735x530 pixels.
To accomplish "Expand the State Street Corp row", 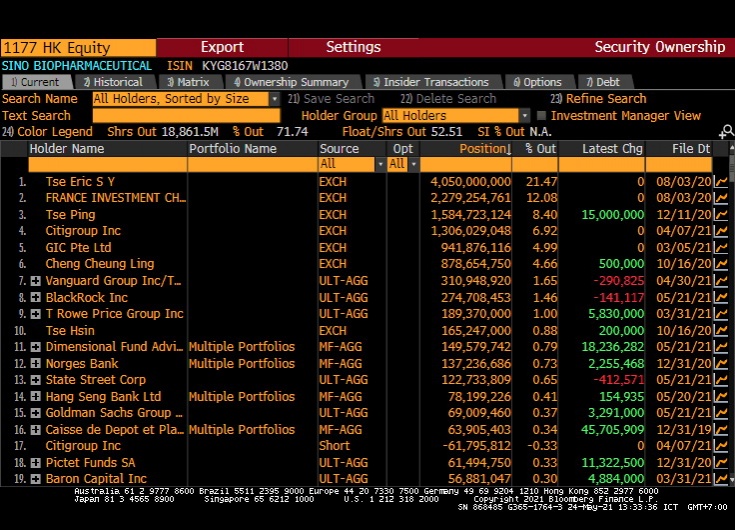I will (x=36, y=380).
